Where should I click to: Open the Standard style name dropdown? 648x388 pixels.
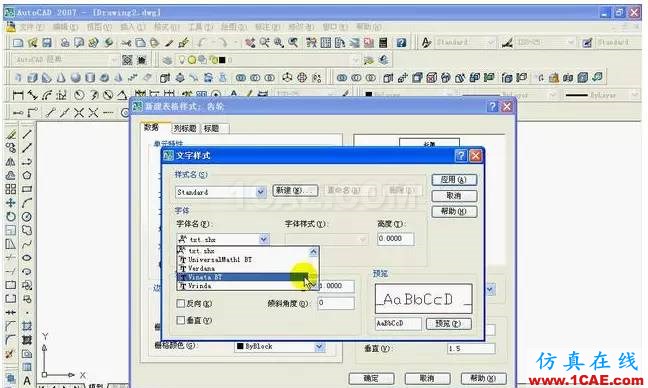(x=260, y=192)
